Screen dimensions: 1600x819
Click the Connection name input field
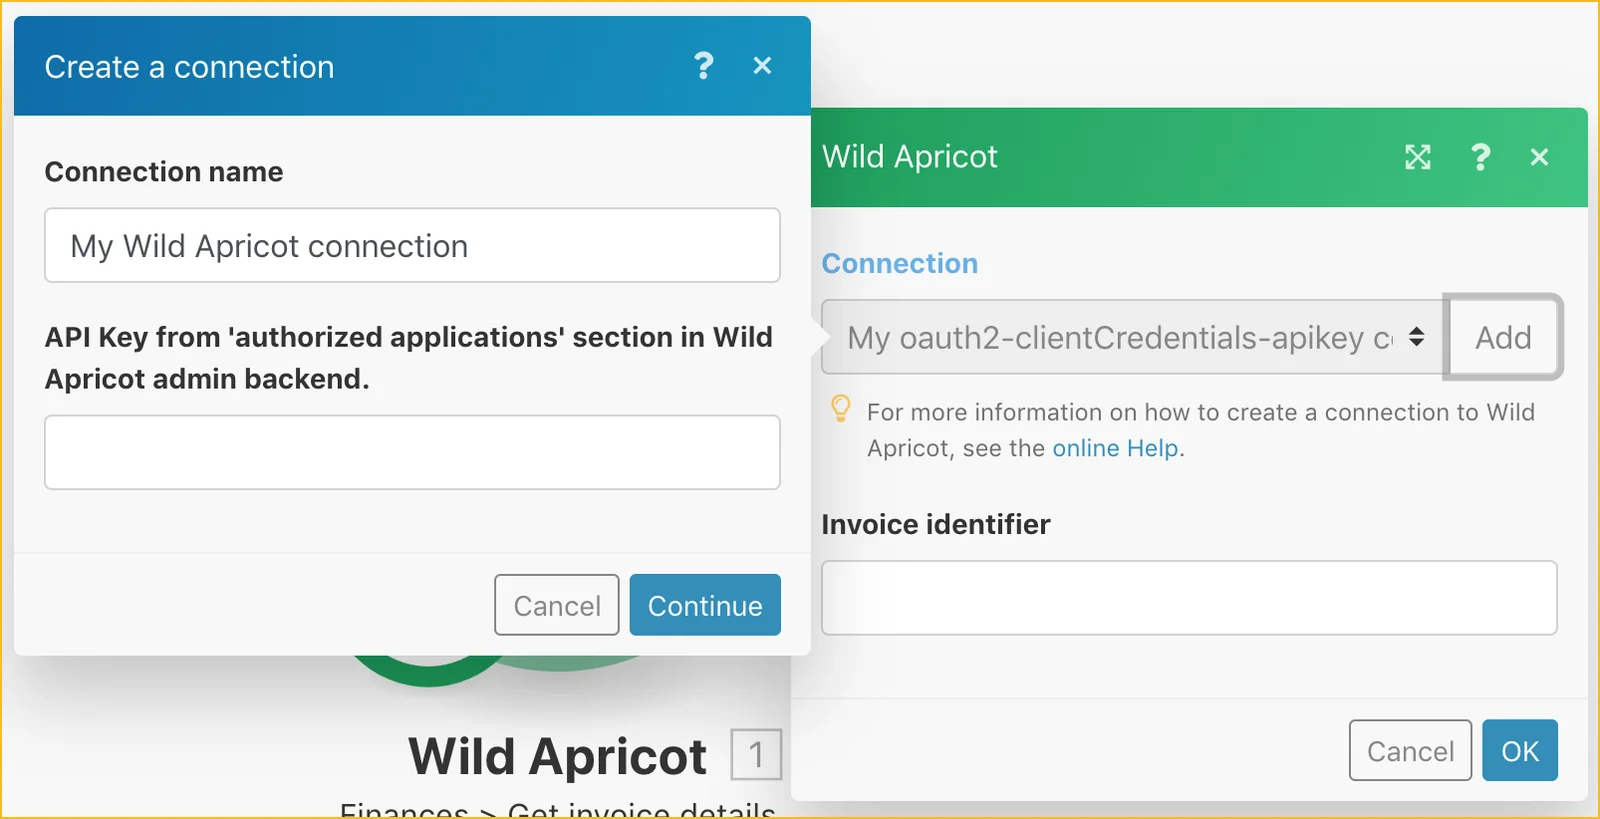tap(412, 245)
